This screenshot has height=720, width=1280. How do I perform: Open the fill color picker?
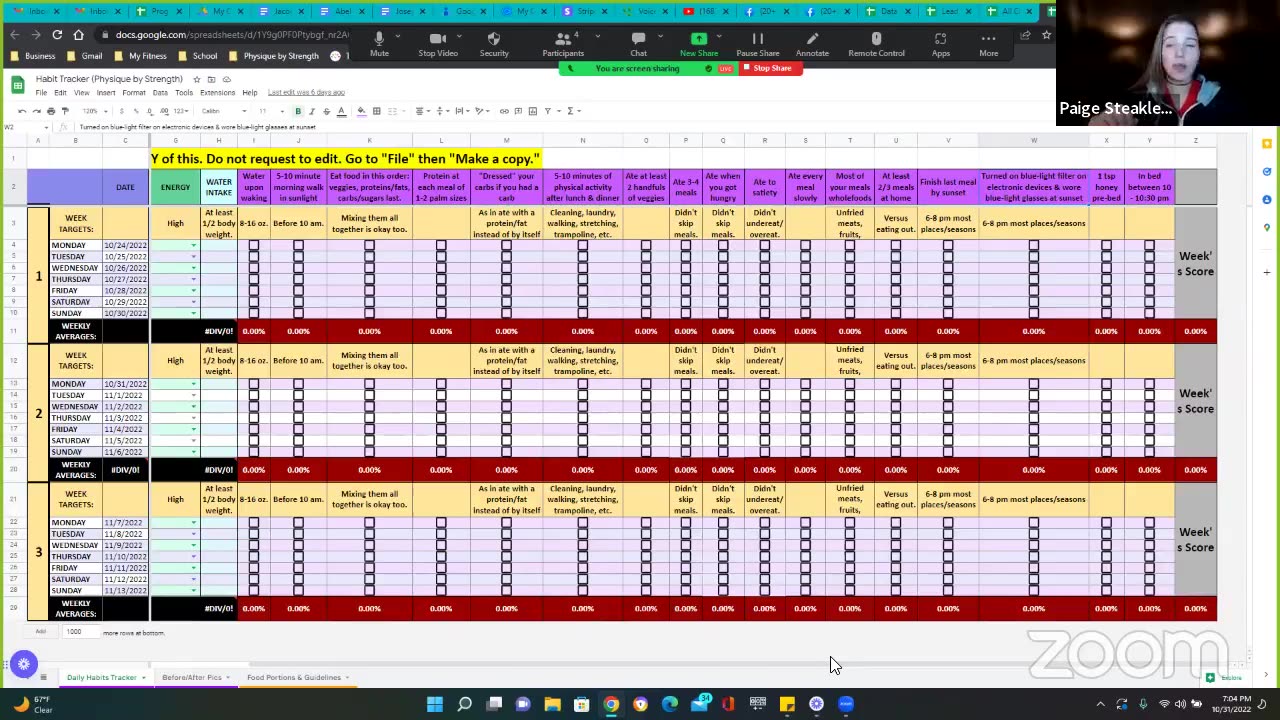click(362, 111)
